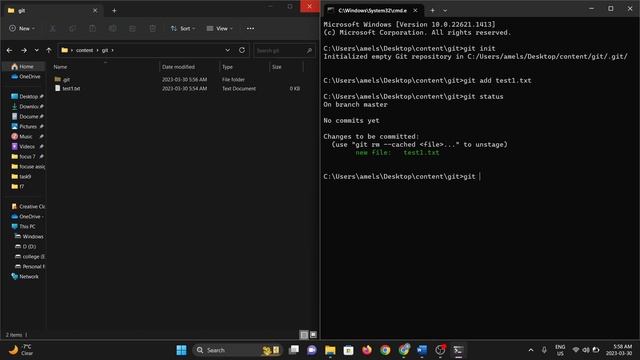The image size is (640, 360).
Task: Open the Sort dropdown
Action: point(183,29)
